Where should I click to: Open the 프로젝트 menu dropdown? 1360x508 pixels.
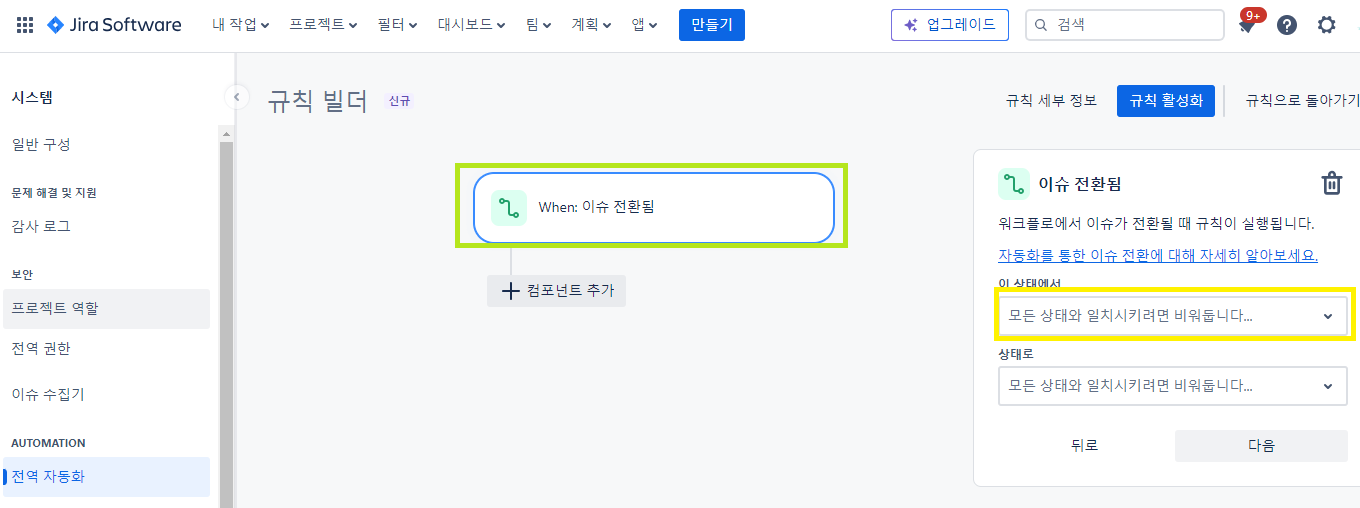click(x=324, y=25)
